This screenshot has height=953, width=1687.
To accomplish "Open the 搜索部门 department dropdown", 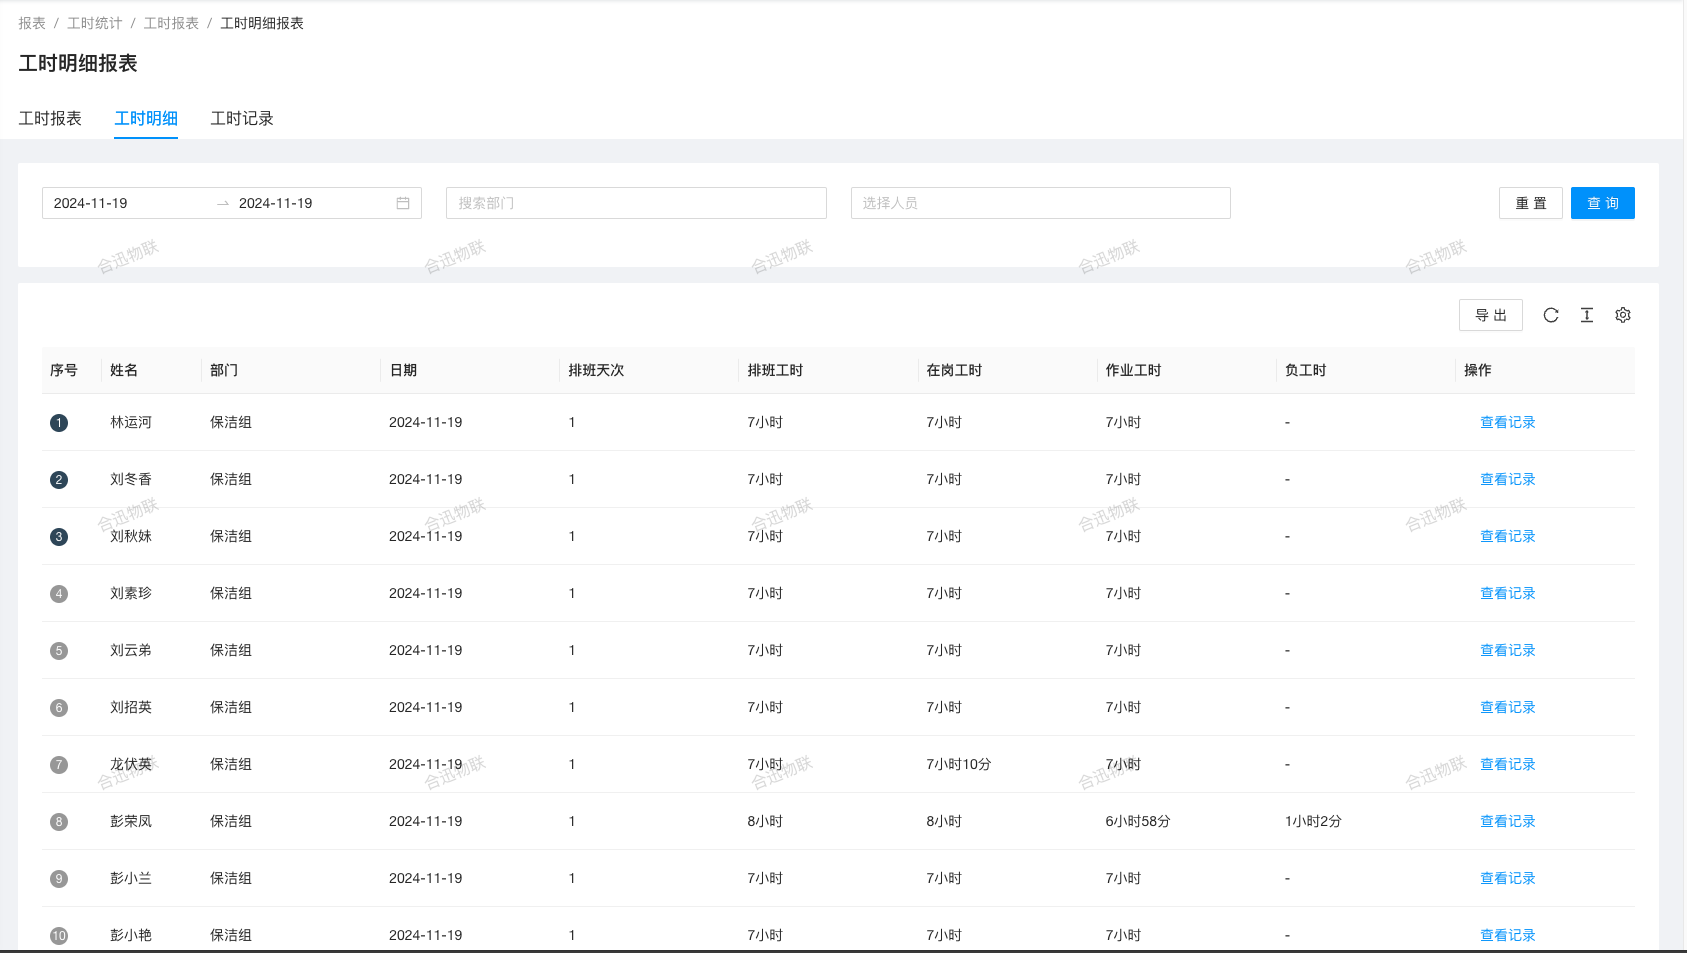I will tap(636, 203).
